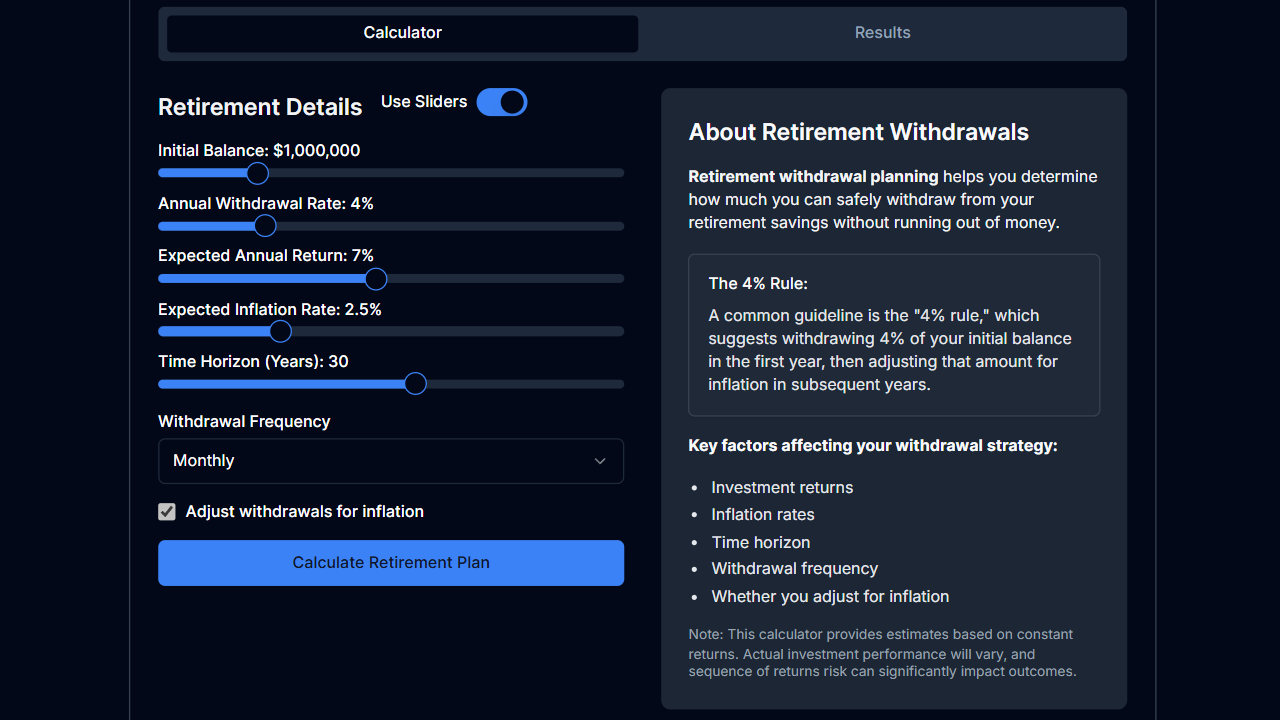
Task: Click the chevron on the Monthly selector
Action: click(600, 461)
